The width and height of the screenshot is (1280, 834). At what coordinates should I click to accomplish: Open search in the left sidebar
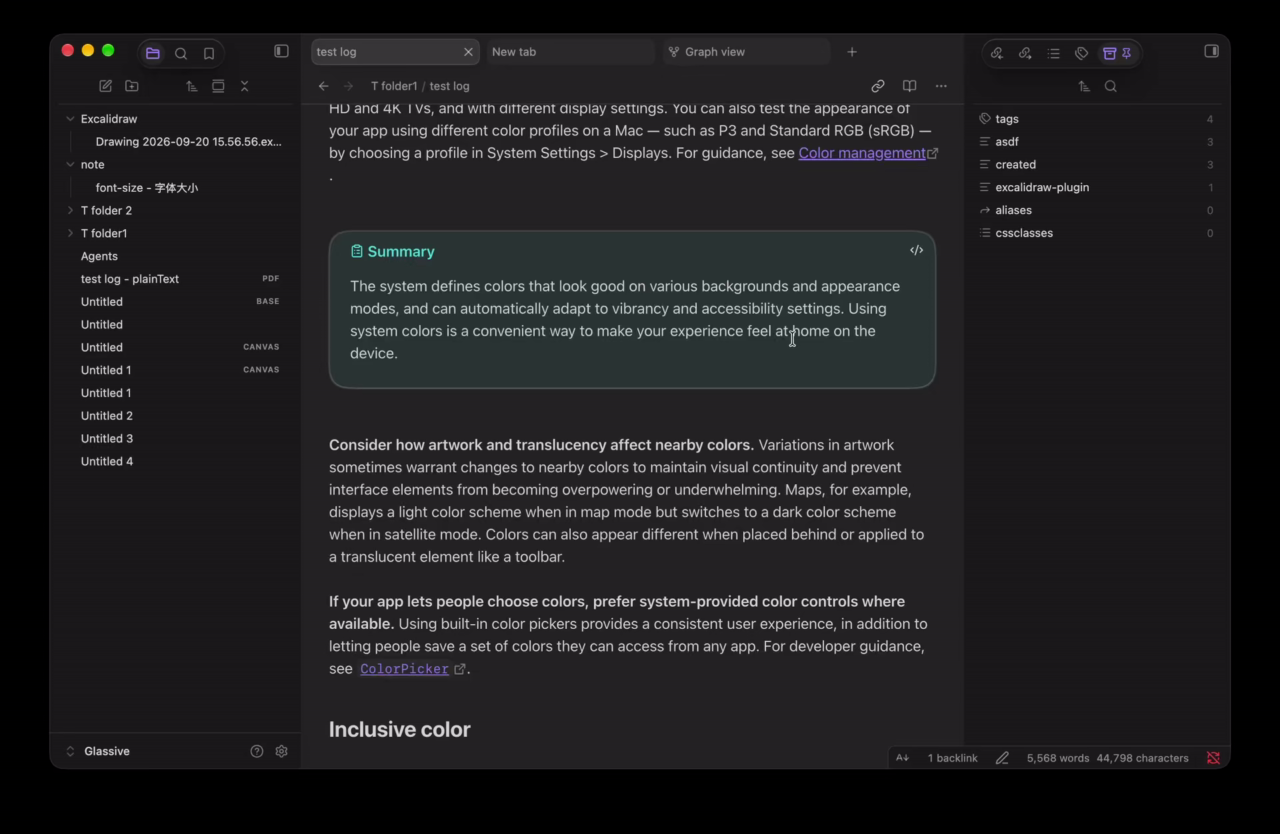[x=181, y=53]
